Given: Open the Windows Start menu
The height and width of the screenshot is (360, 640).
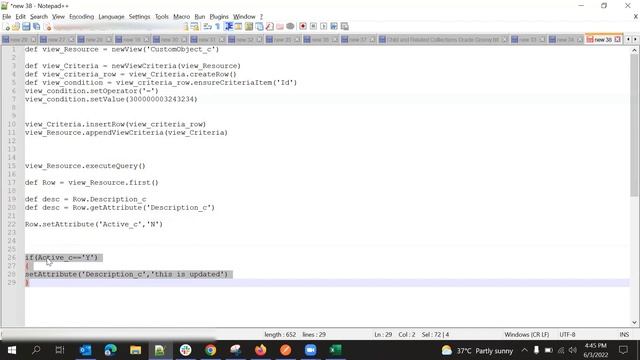Looking at the screenshot, I should [11, 350].
